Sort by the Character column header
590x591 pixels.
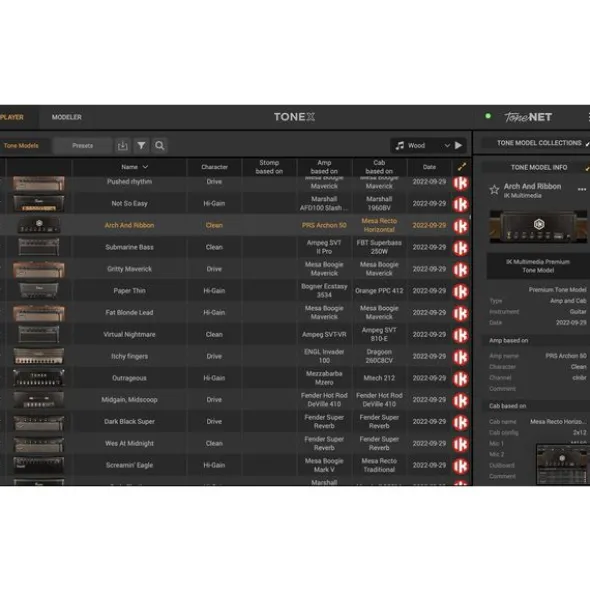tap(215, 167)
